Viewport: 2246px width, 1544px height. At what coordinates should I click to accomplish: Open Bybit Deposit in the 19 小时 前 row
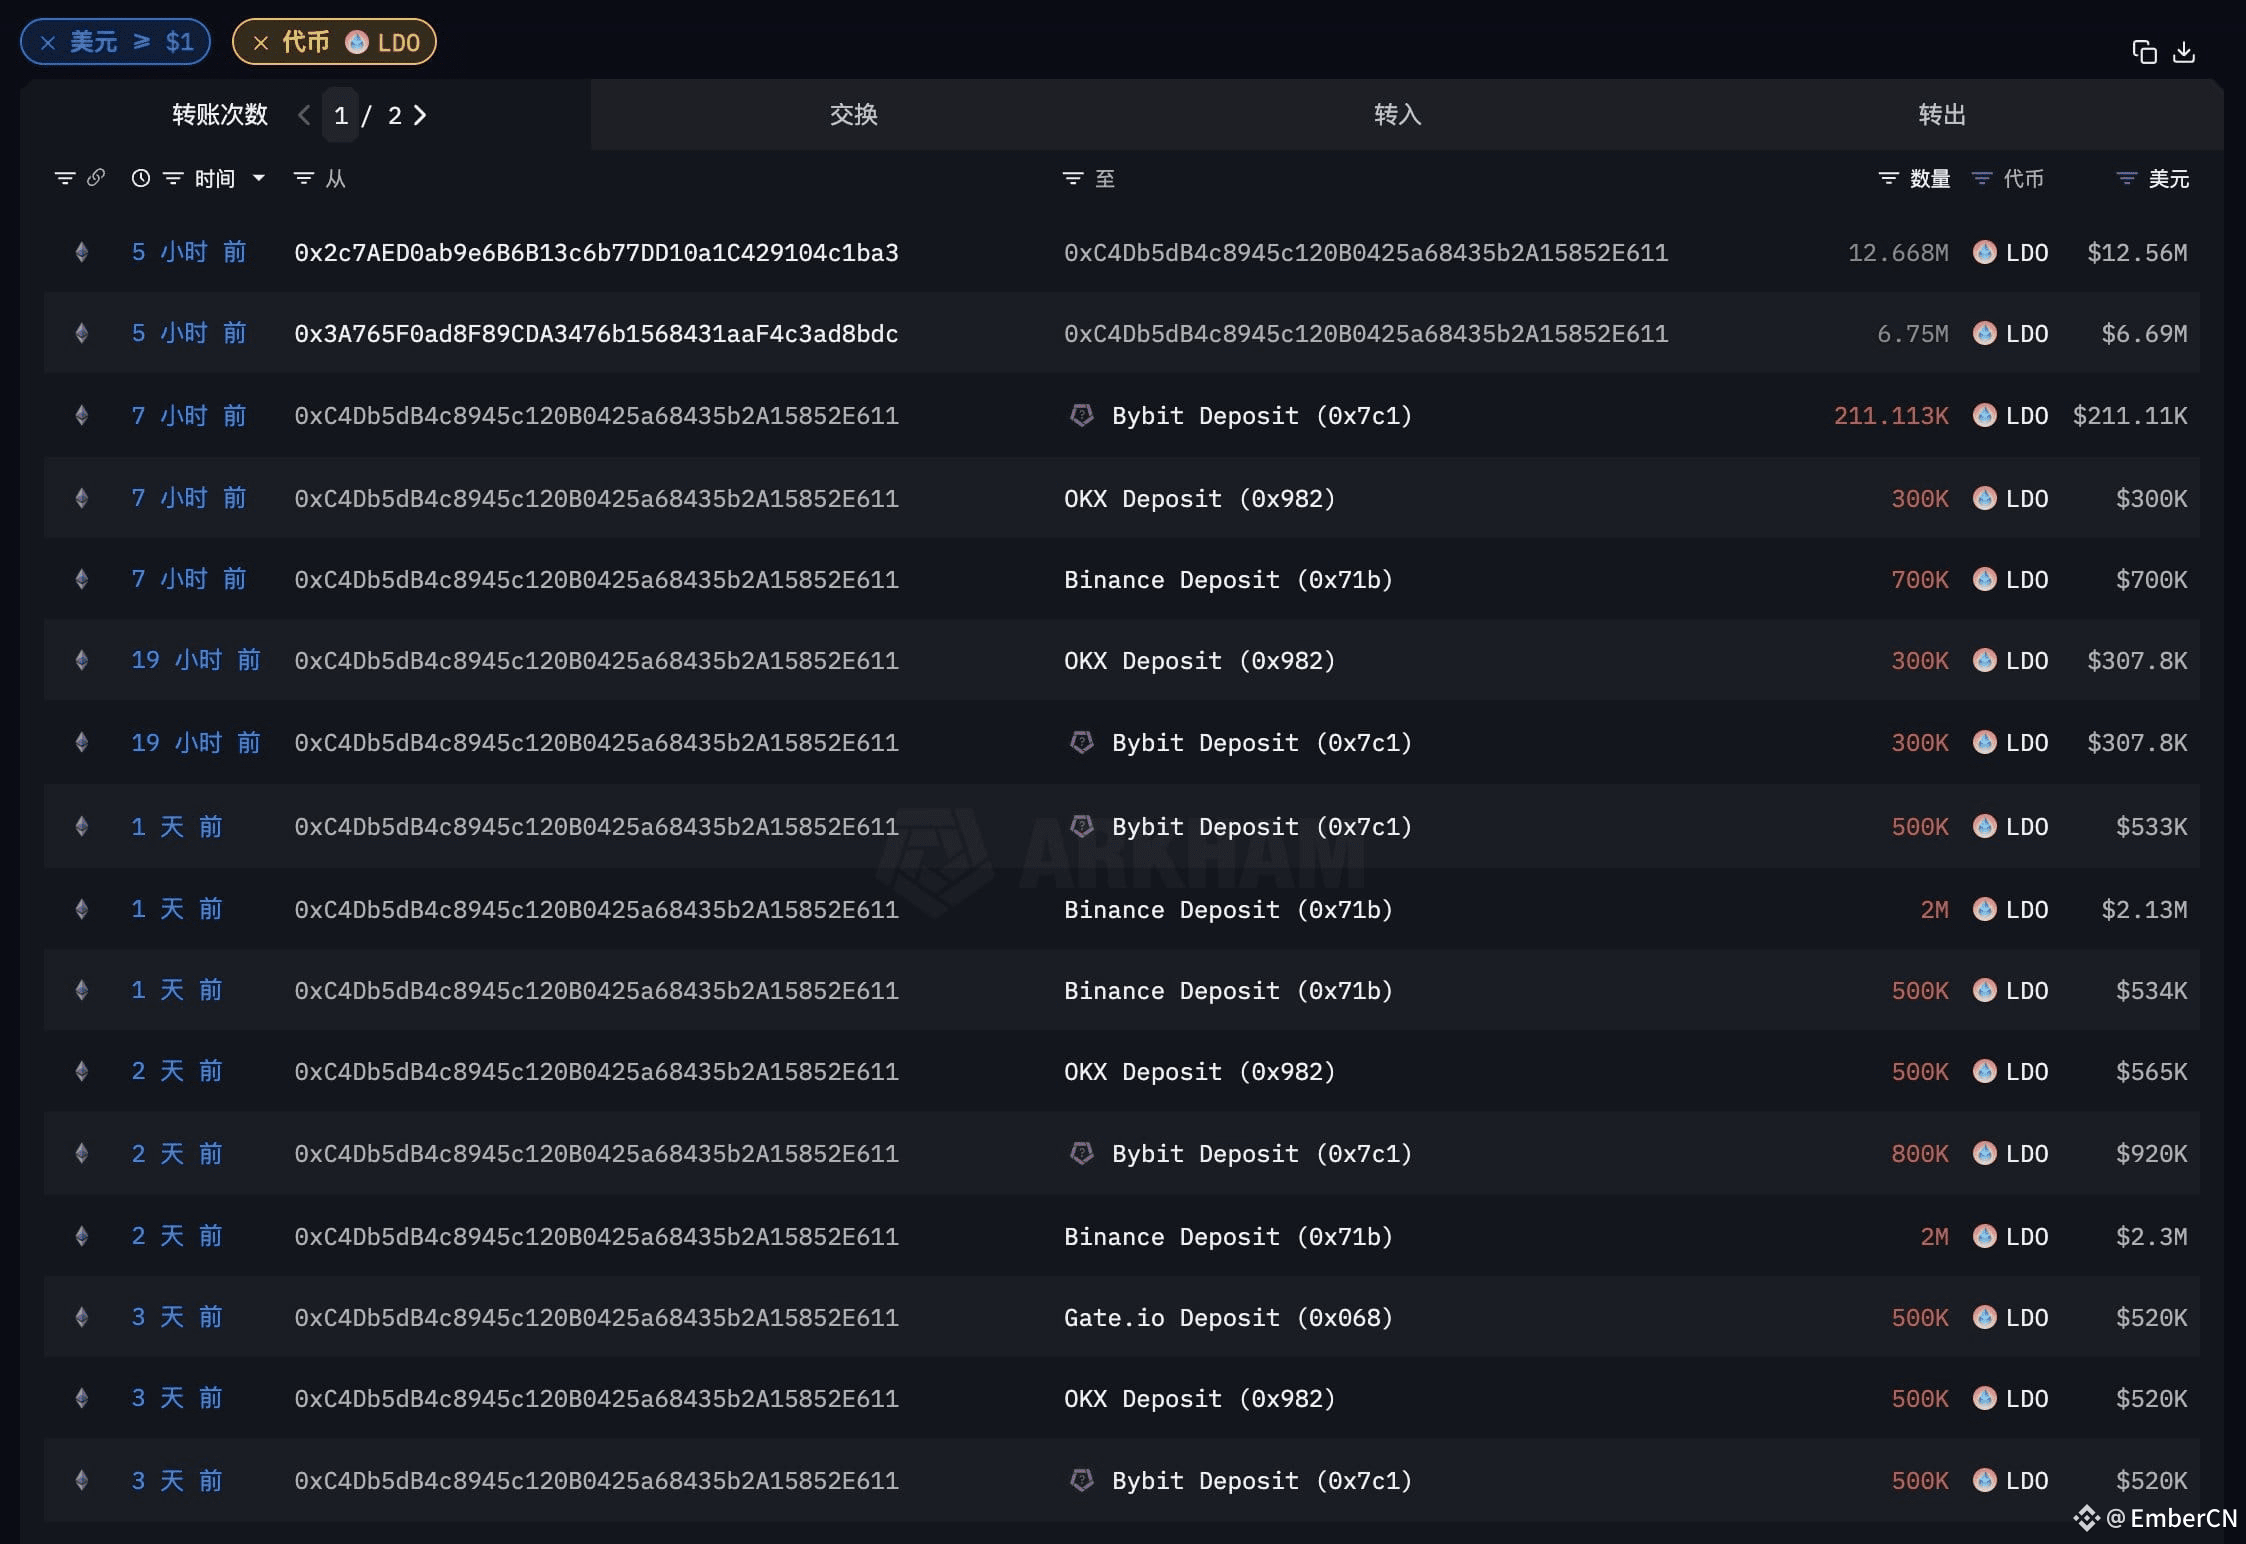click(x=1262, y=743)
